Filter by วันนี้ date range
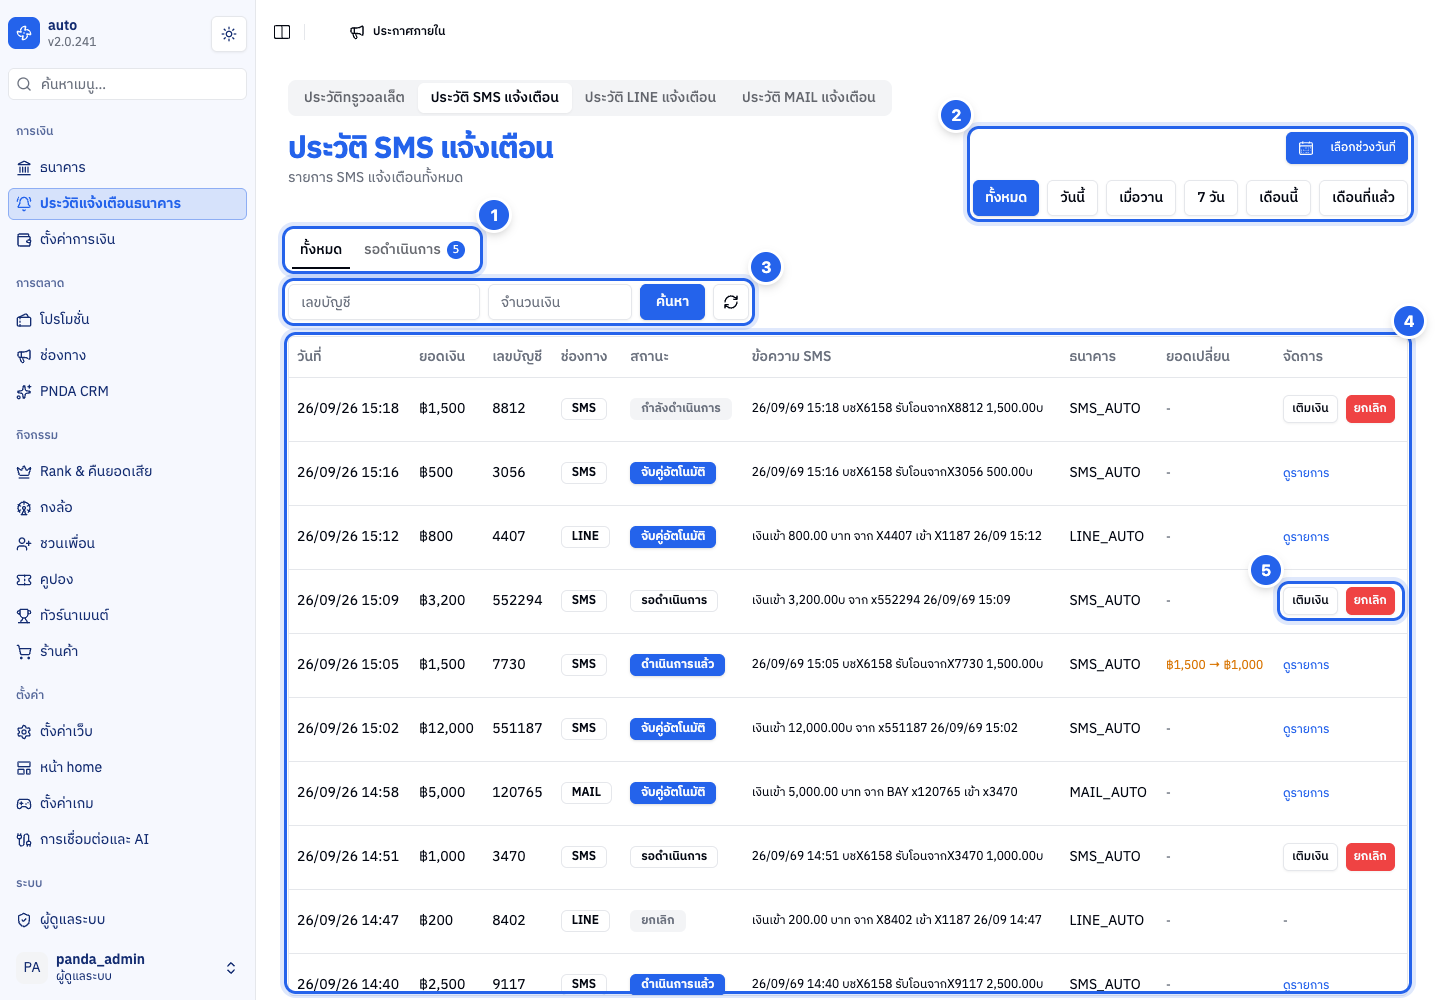Screen dimensions: 1440x1000 1073,197
